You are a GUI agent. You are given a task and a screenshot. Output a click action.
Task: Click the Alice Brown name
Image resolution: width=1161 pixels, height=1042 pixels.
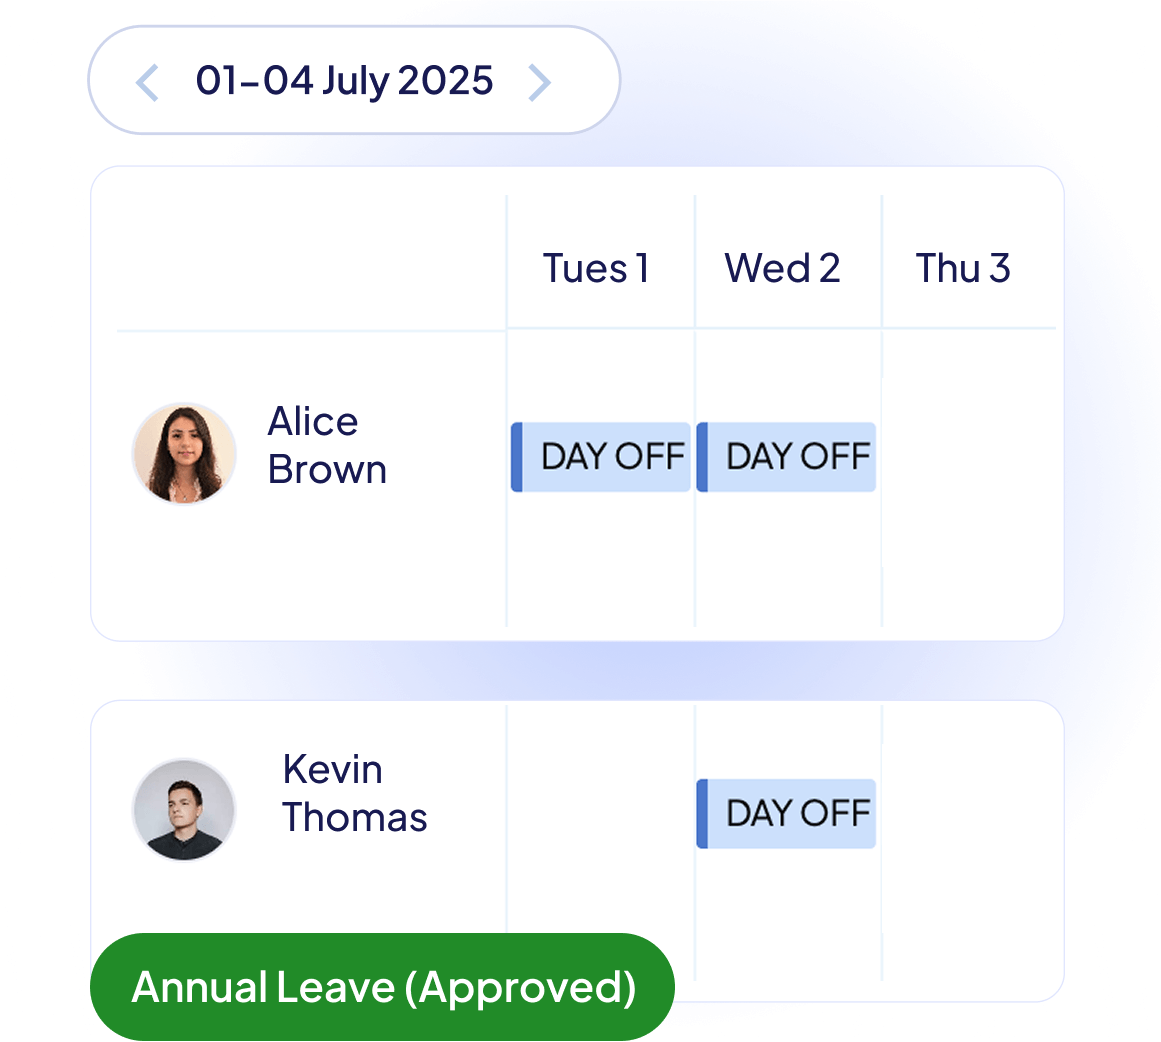tap(327, 446)
